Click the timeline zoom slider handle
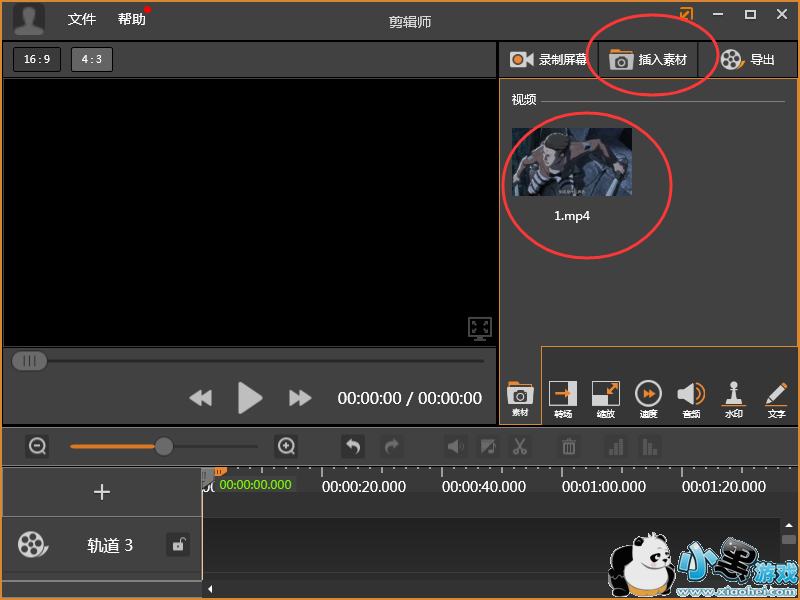800x600 pixels. pos(164,446)
